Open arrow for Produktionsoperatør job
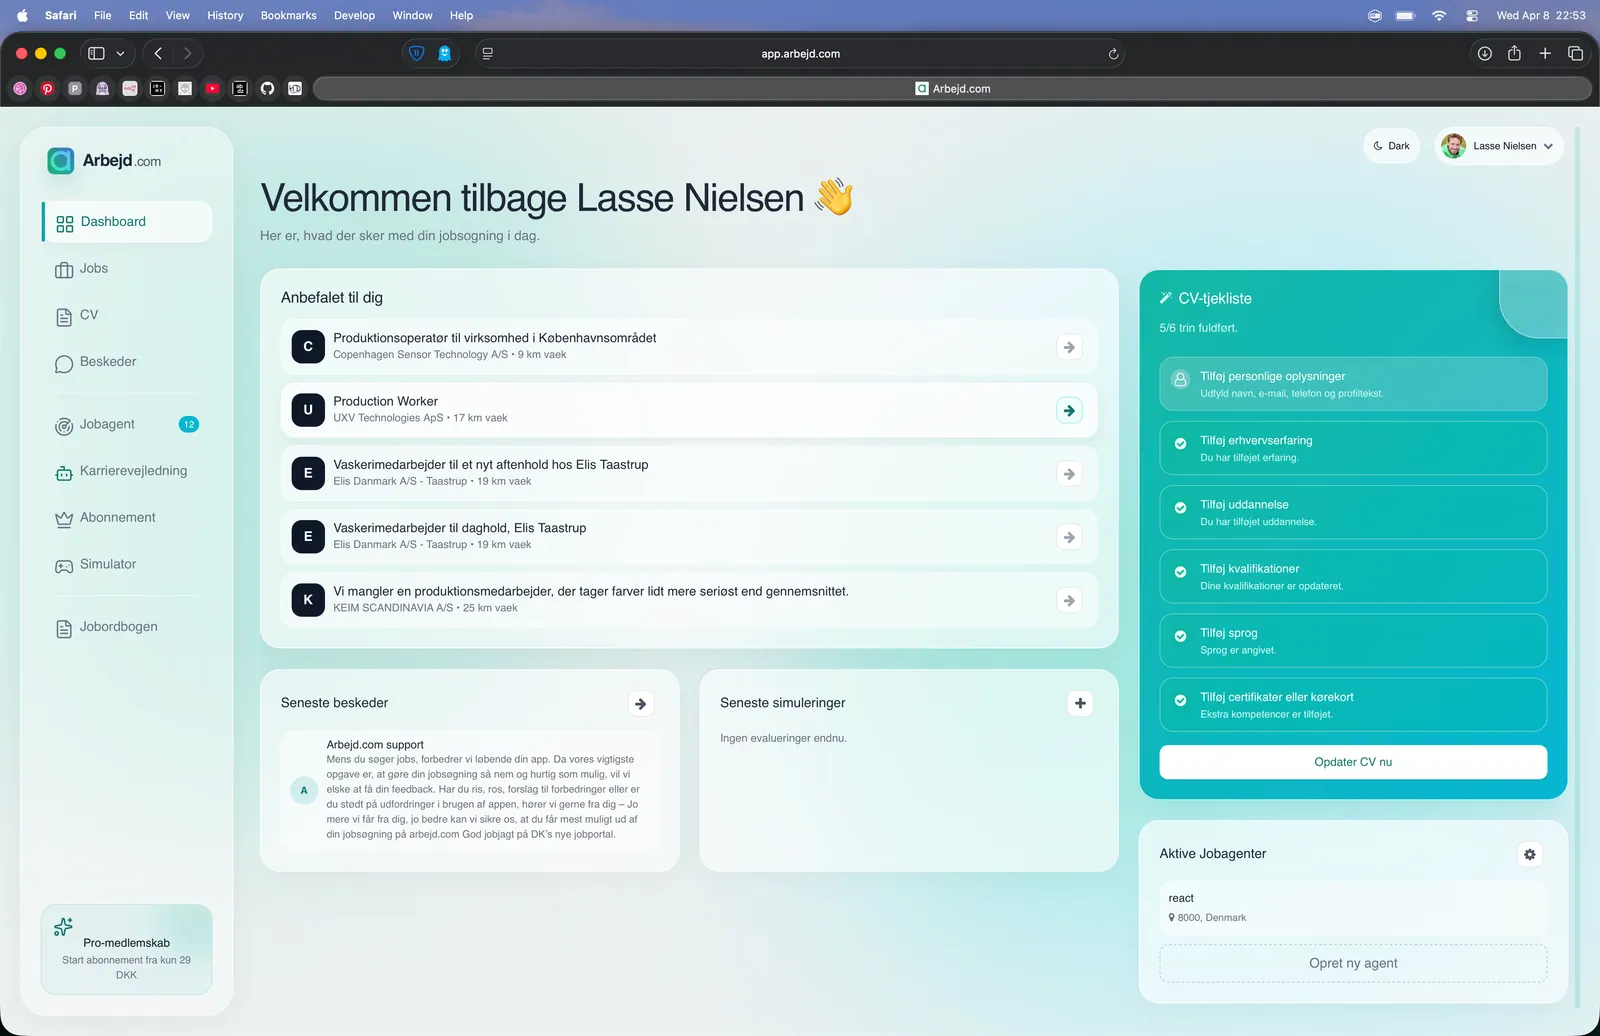Viewport: 1600px width, 1036px height. click(x=1069, y=347)
